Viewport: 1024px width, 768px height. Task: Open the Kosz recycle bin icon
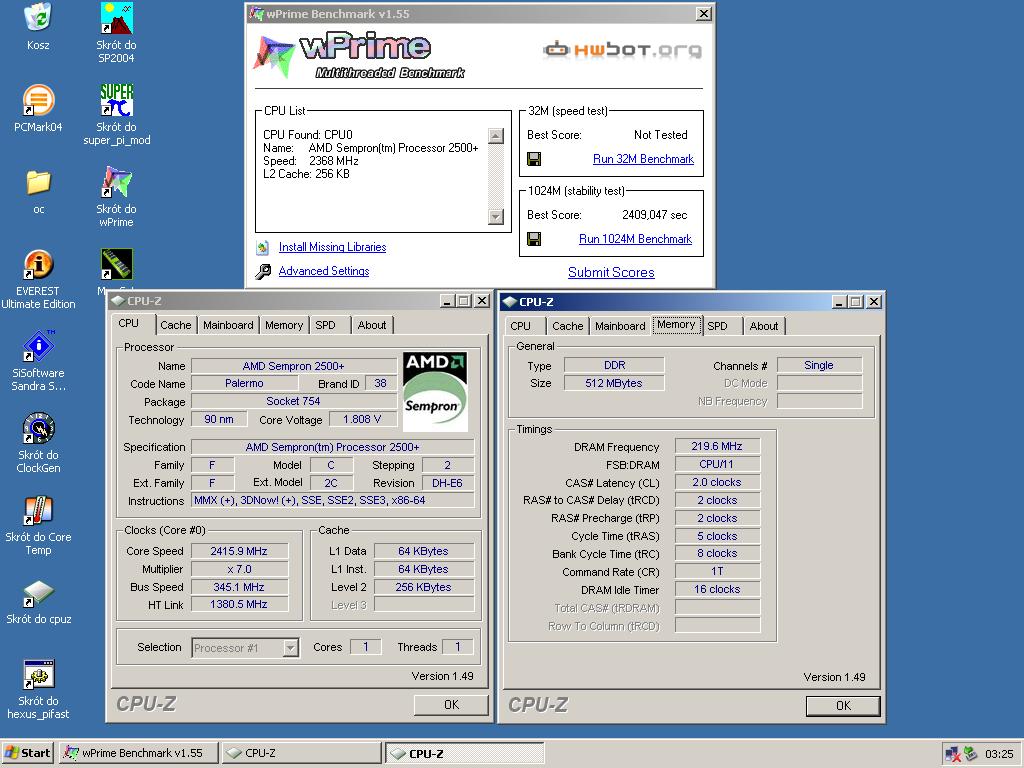38,18
